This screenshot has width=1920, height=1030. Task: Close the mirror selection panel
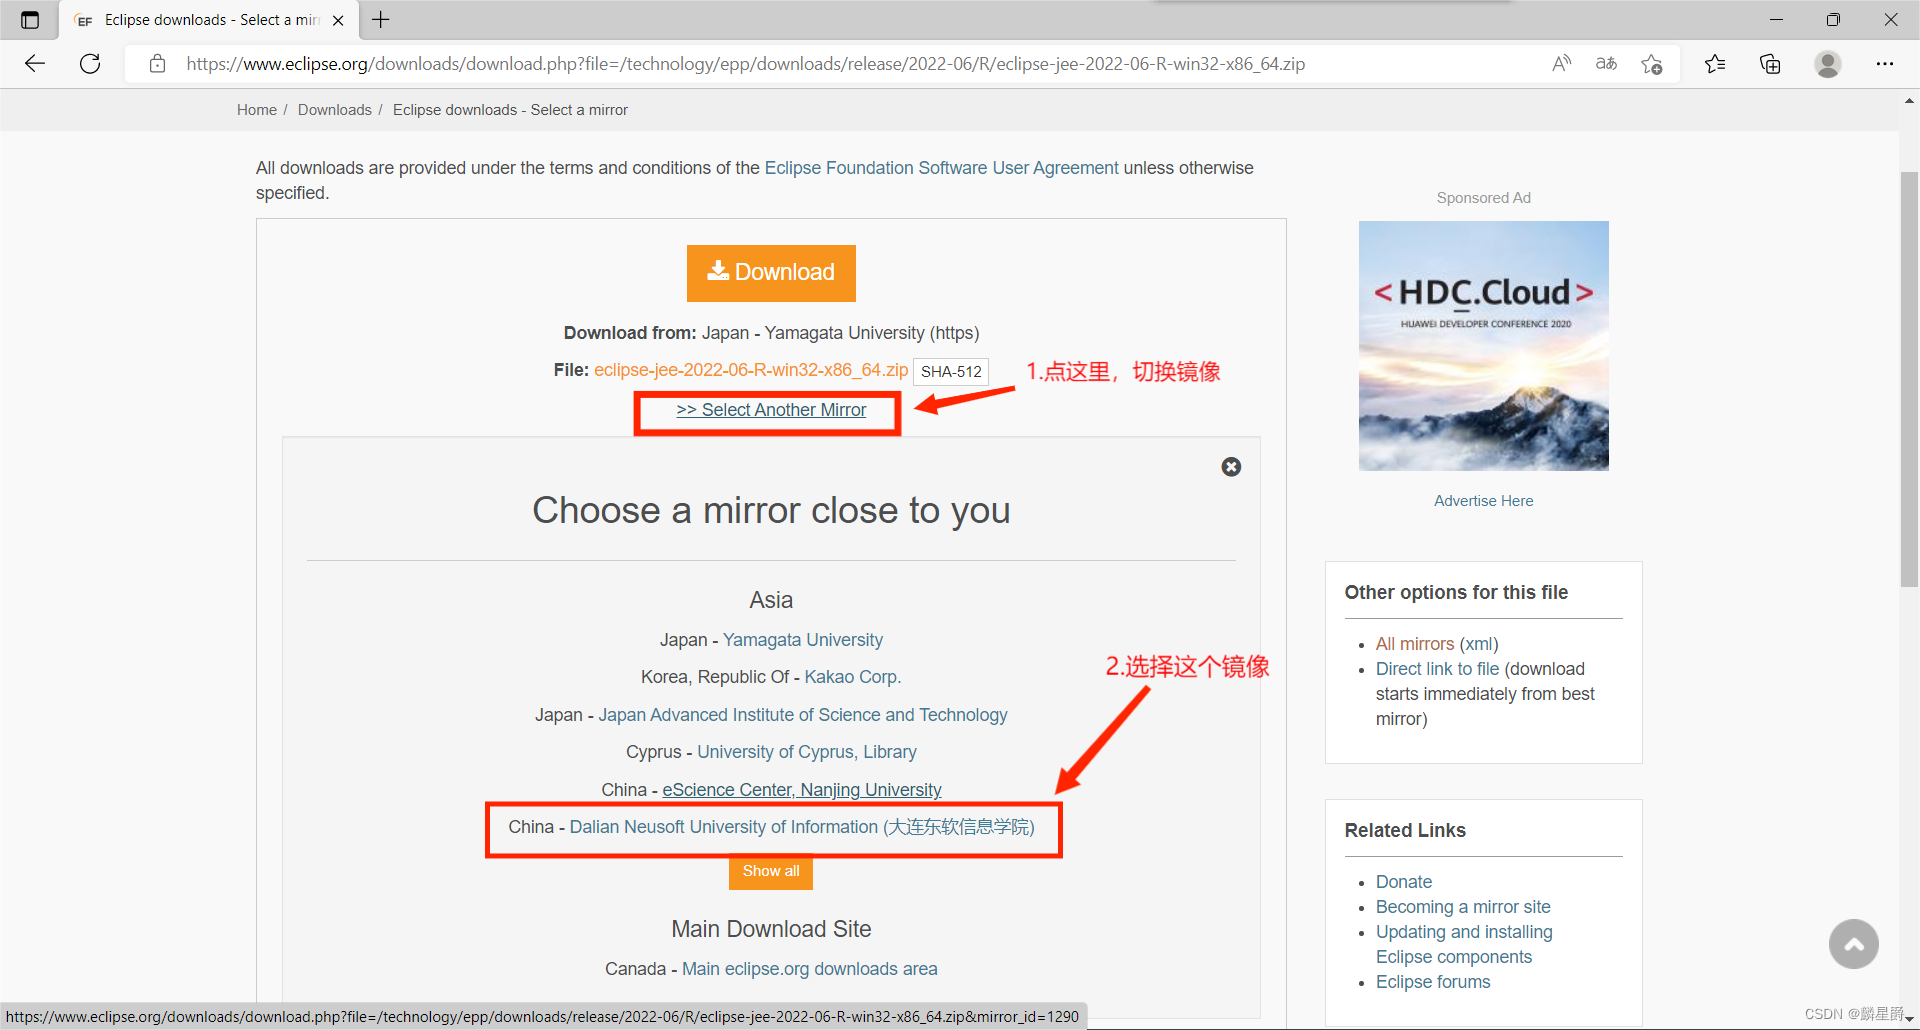(1231, 467)
